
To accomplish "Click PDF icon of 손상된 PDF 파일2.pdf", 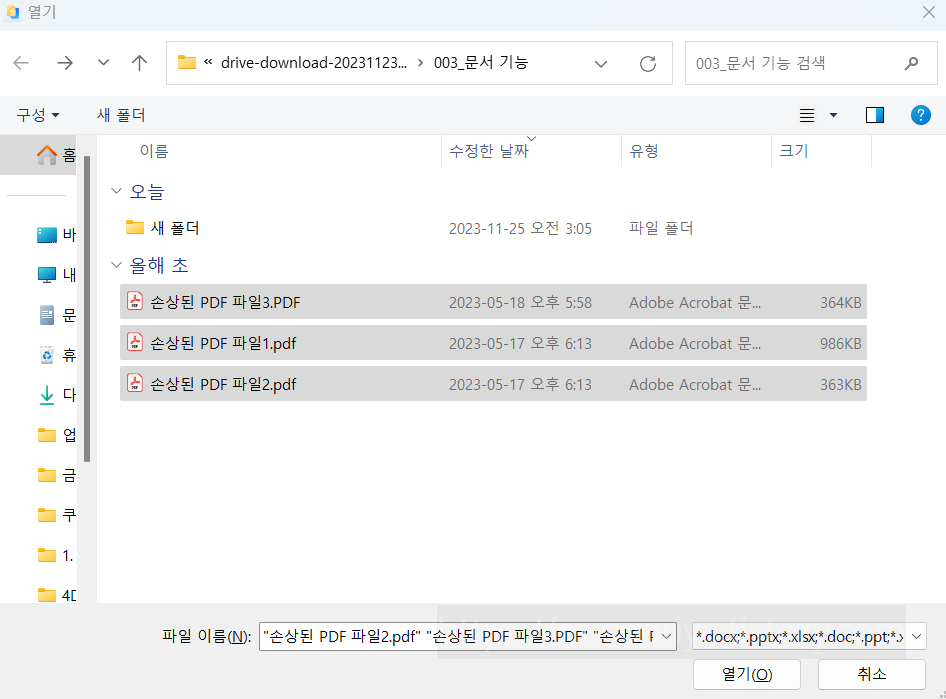I will pyautogui.click(x=135, y=383).
